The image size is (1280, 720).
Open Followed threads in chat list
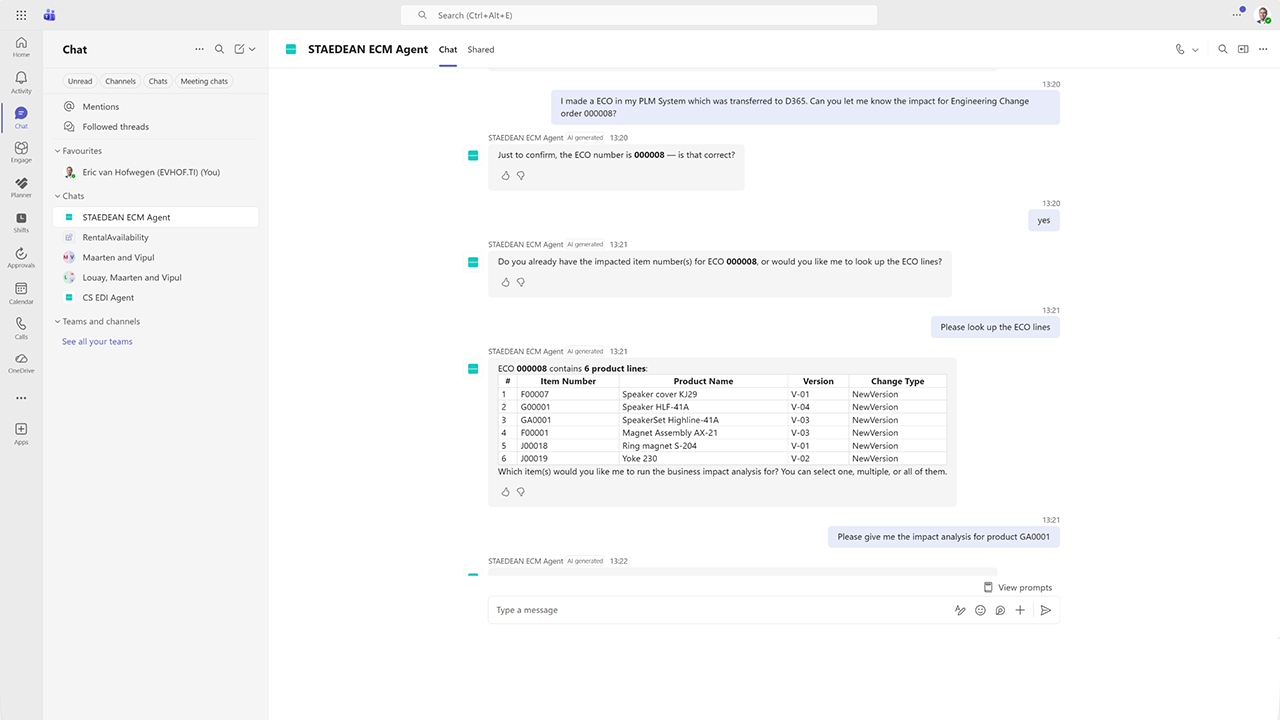[155, 127]
